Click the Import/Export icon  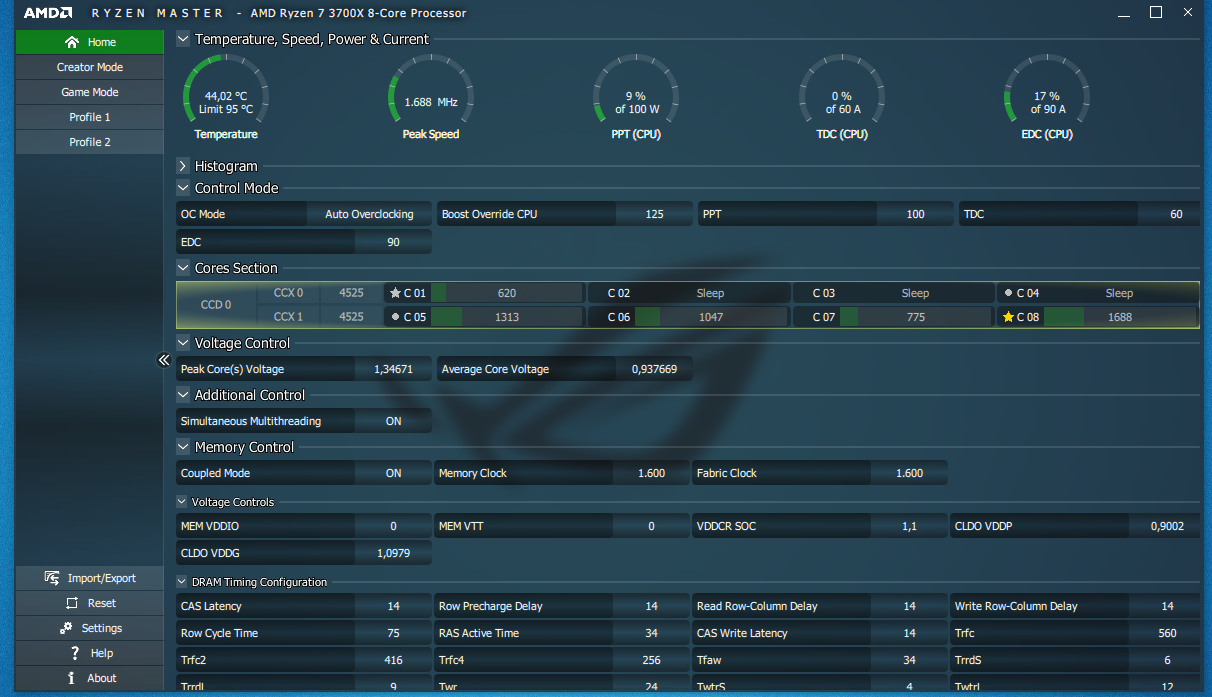53,578
